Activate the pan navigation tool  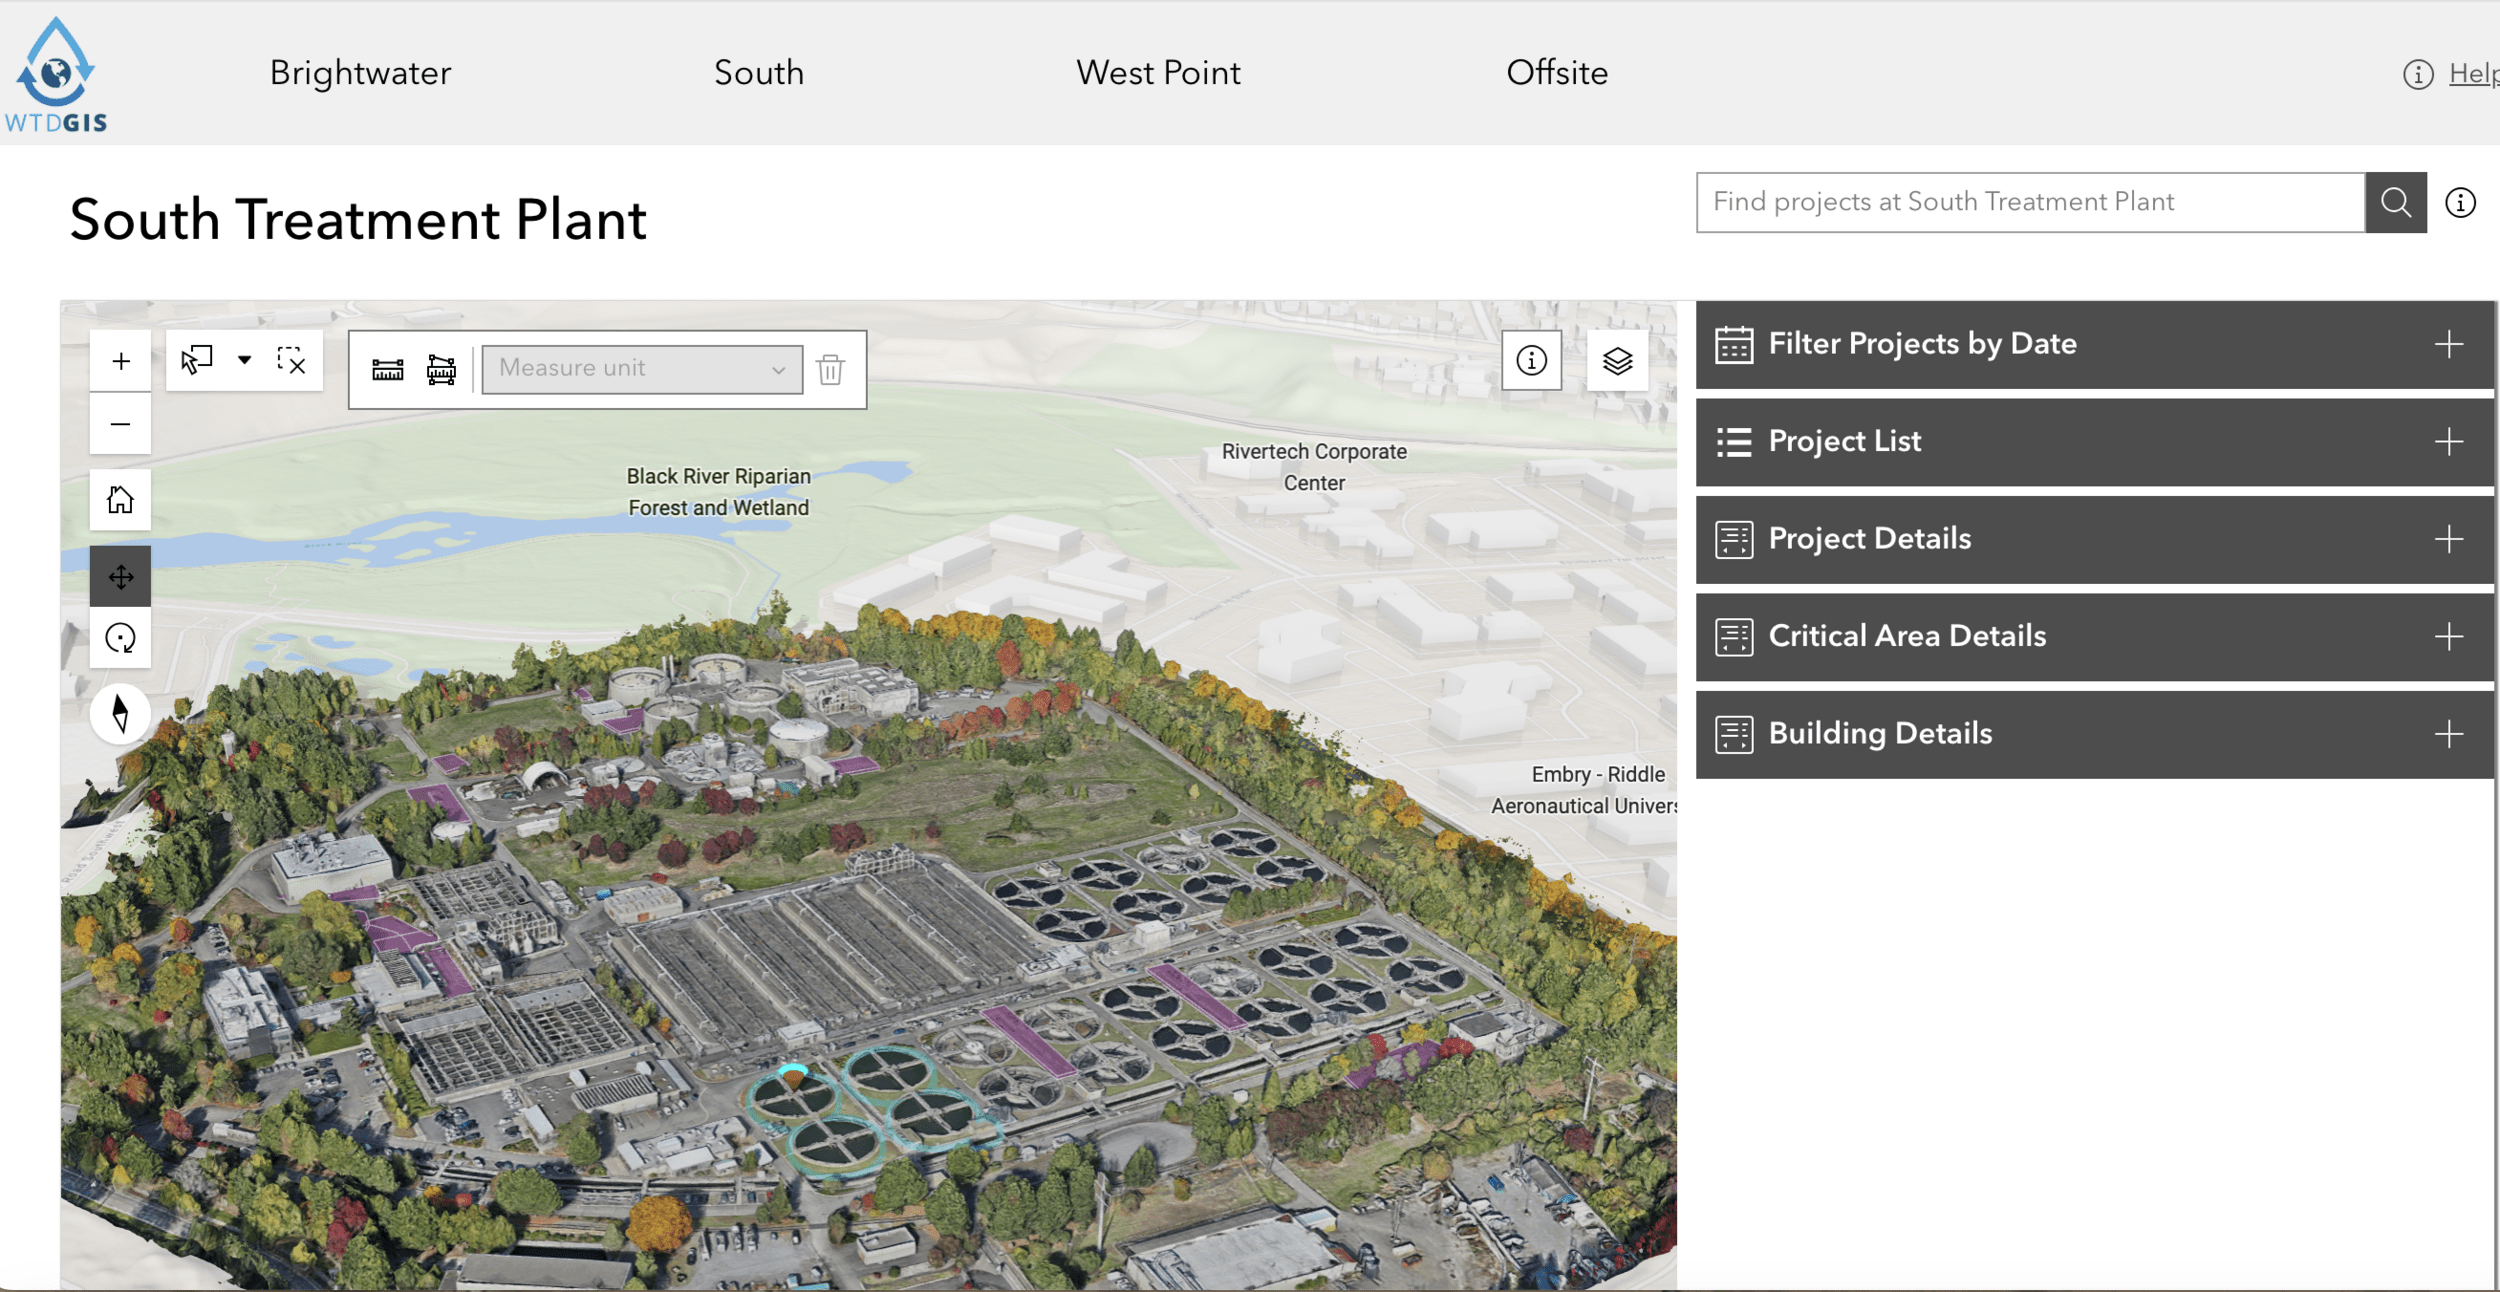pos(120,576)
